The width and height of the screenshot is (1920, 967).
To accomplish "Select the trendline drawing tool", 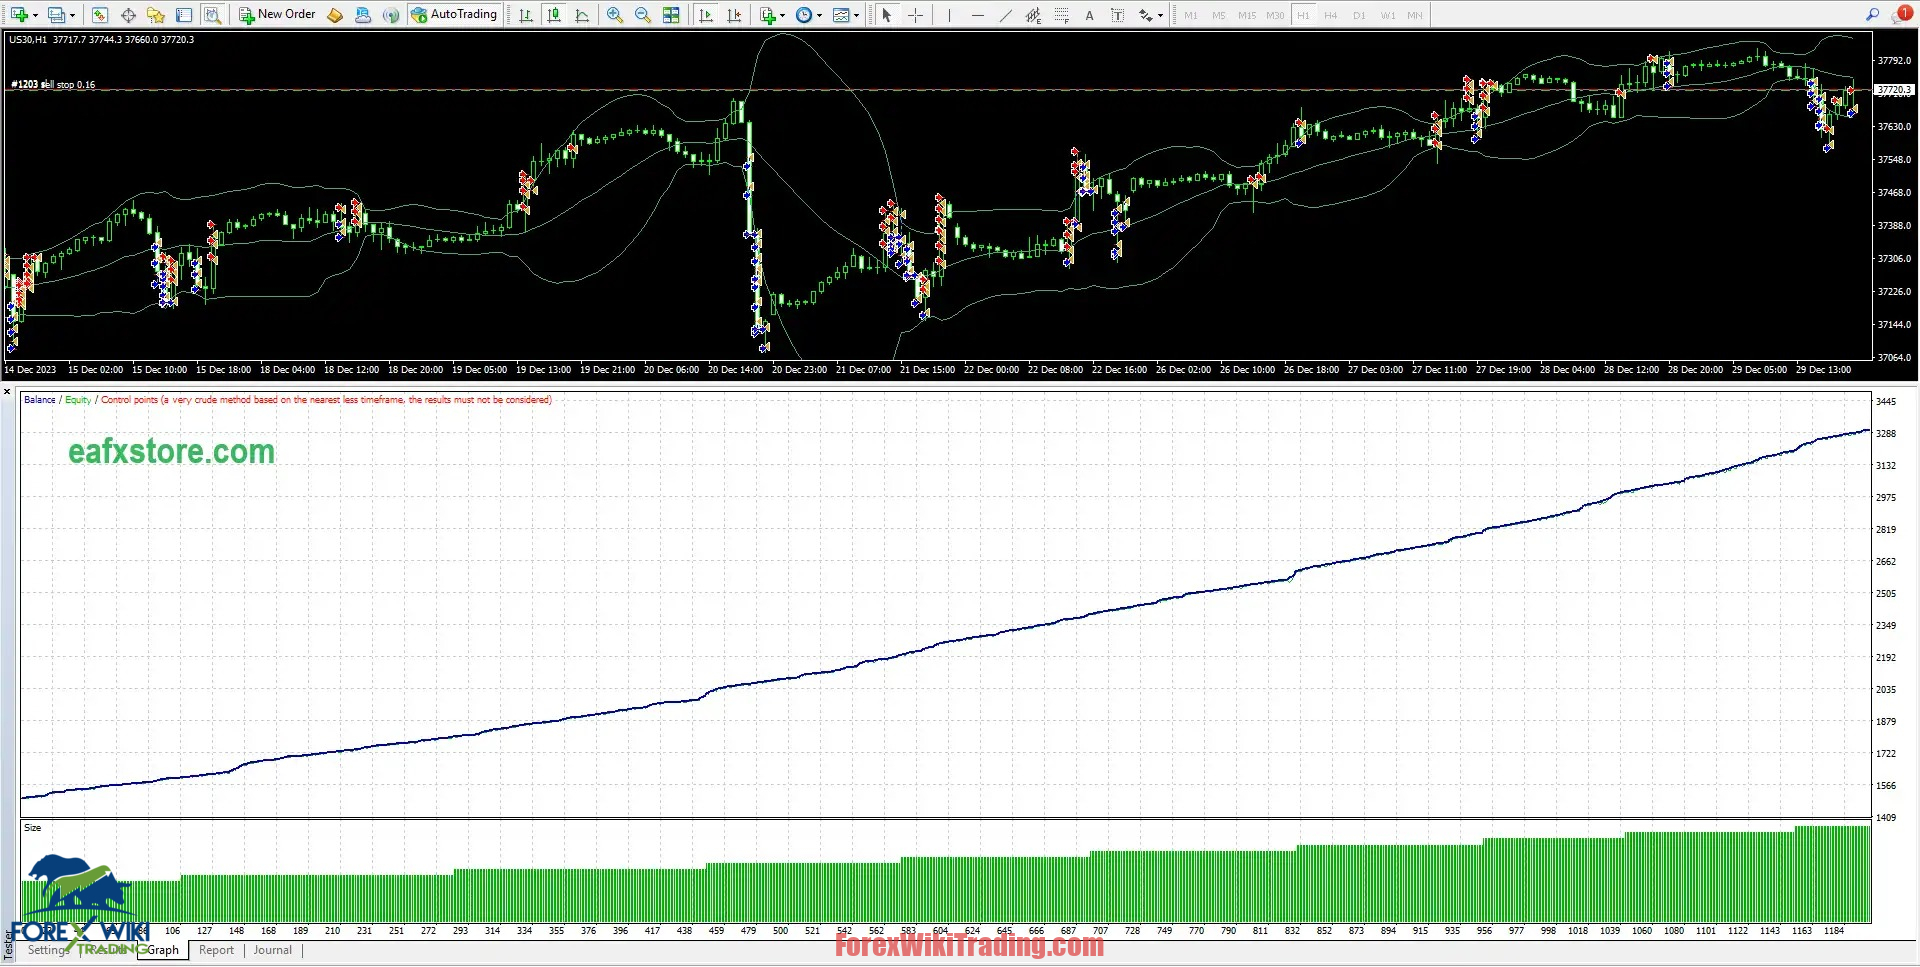I will pyautogui.click(x=1005, y=15).
